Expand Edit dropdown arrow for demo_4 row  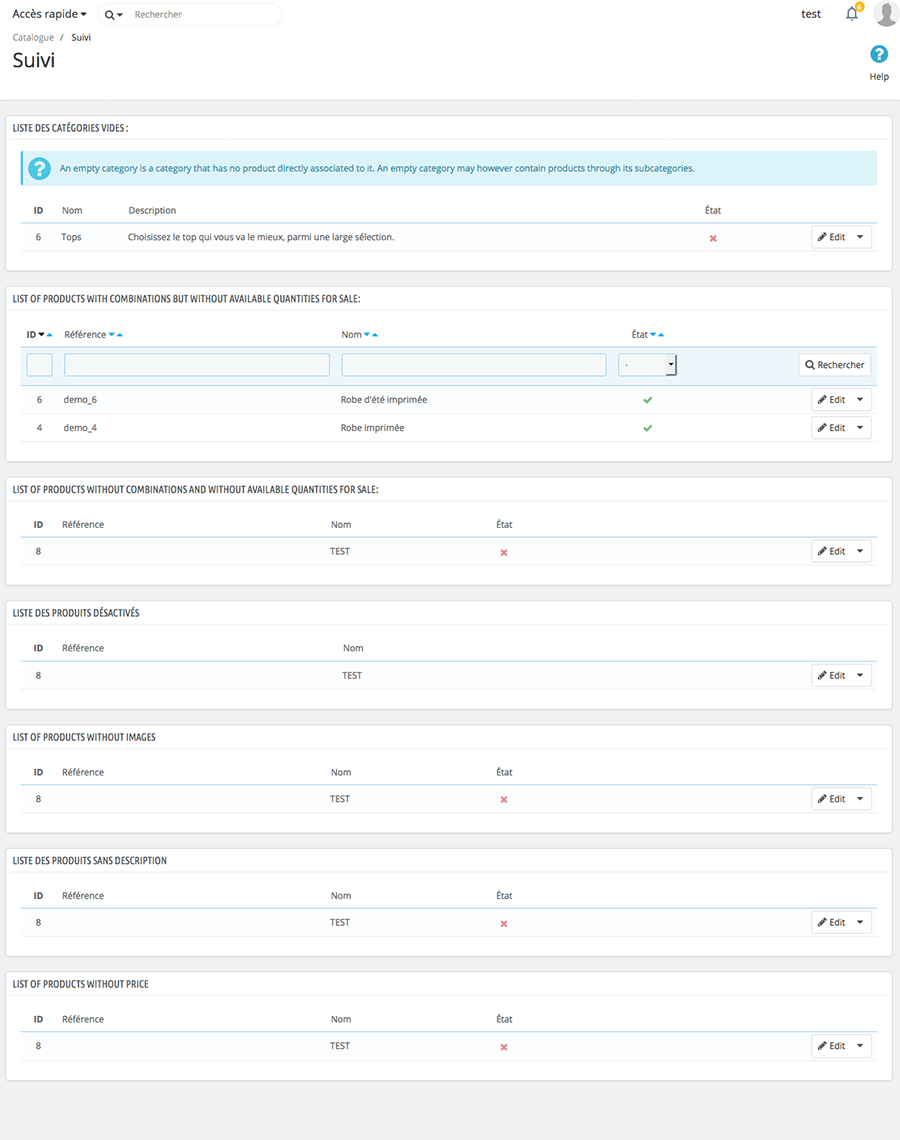tap(861, 428)
